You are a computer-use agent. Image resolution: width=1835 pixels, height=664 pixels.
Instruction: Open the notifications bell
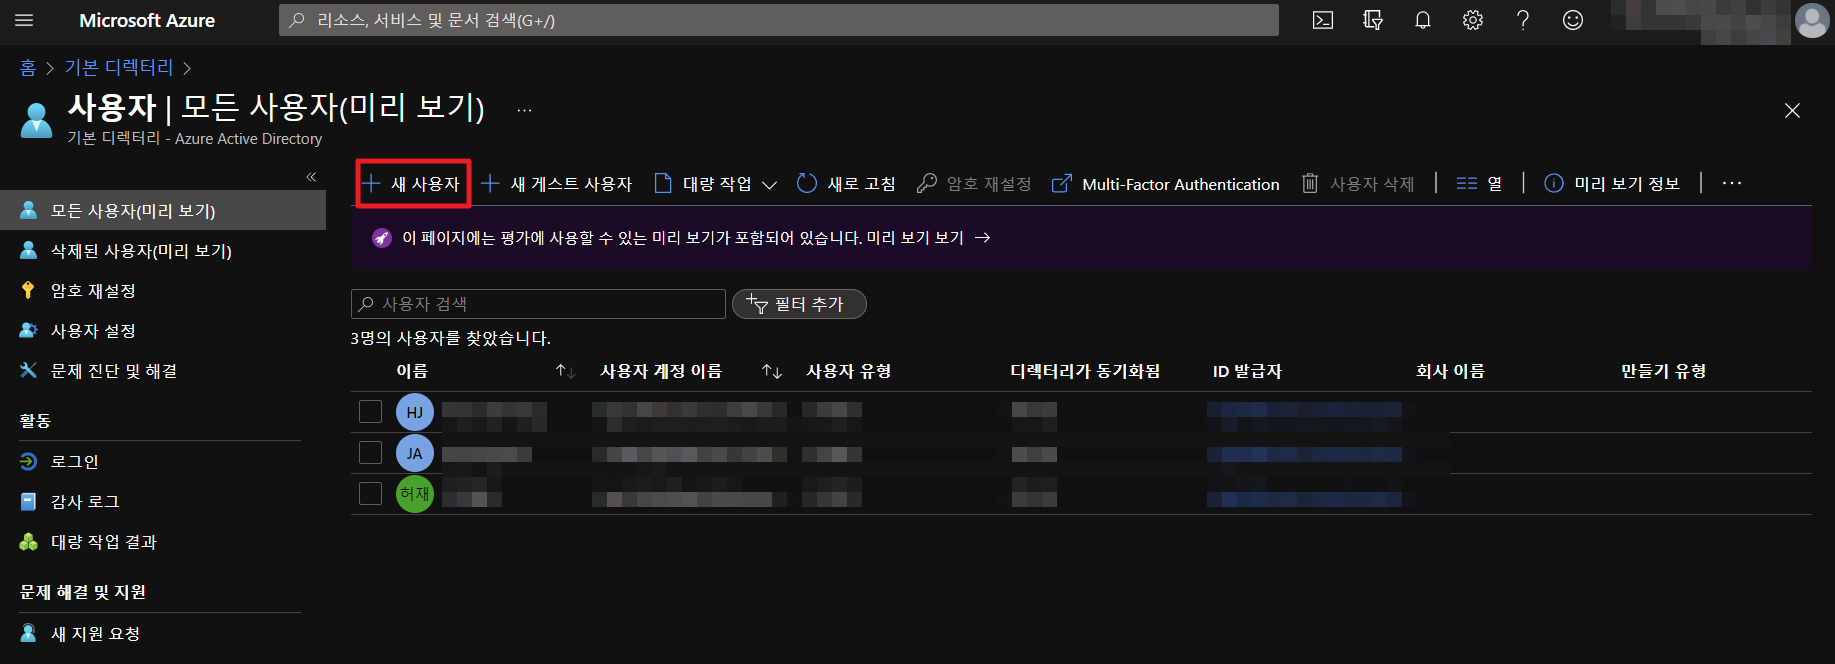[1422, 20]
